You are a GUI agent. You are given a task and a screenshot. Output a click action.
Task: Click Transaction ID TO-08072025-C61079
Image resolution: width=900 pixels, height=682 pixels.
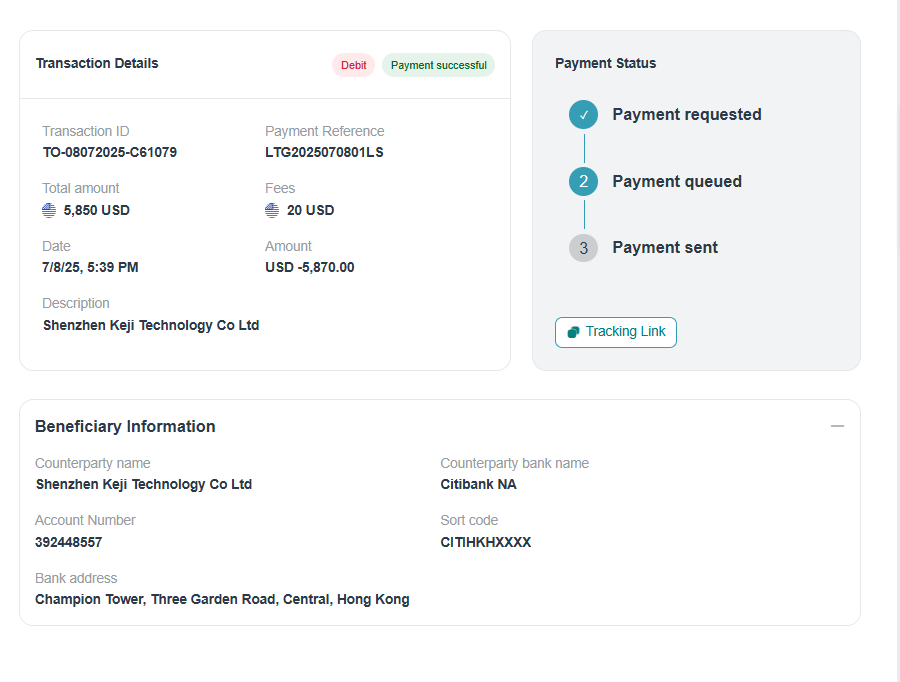click(110, 152)
